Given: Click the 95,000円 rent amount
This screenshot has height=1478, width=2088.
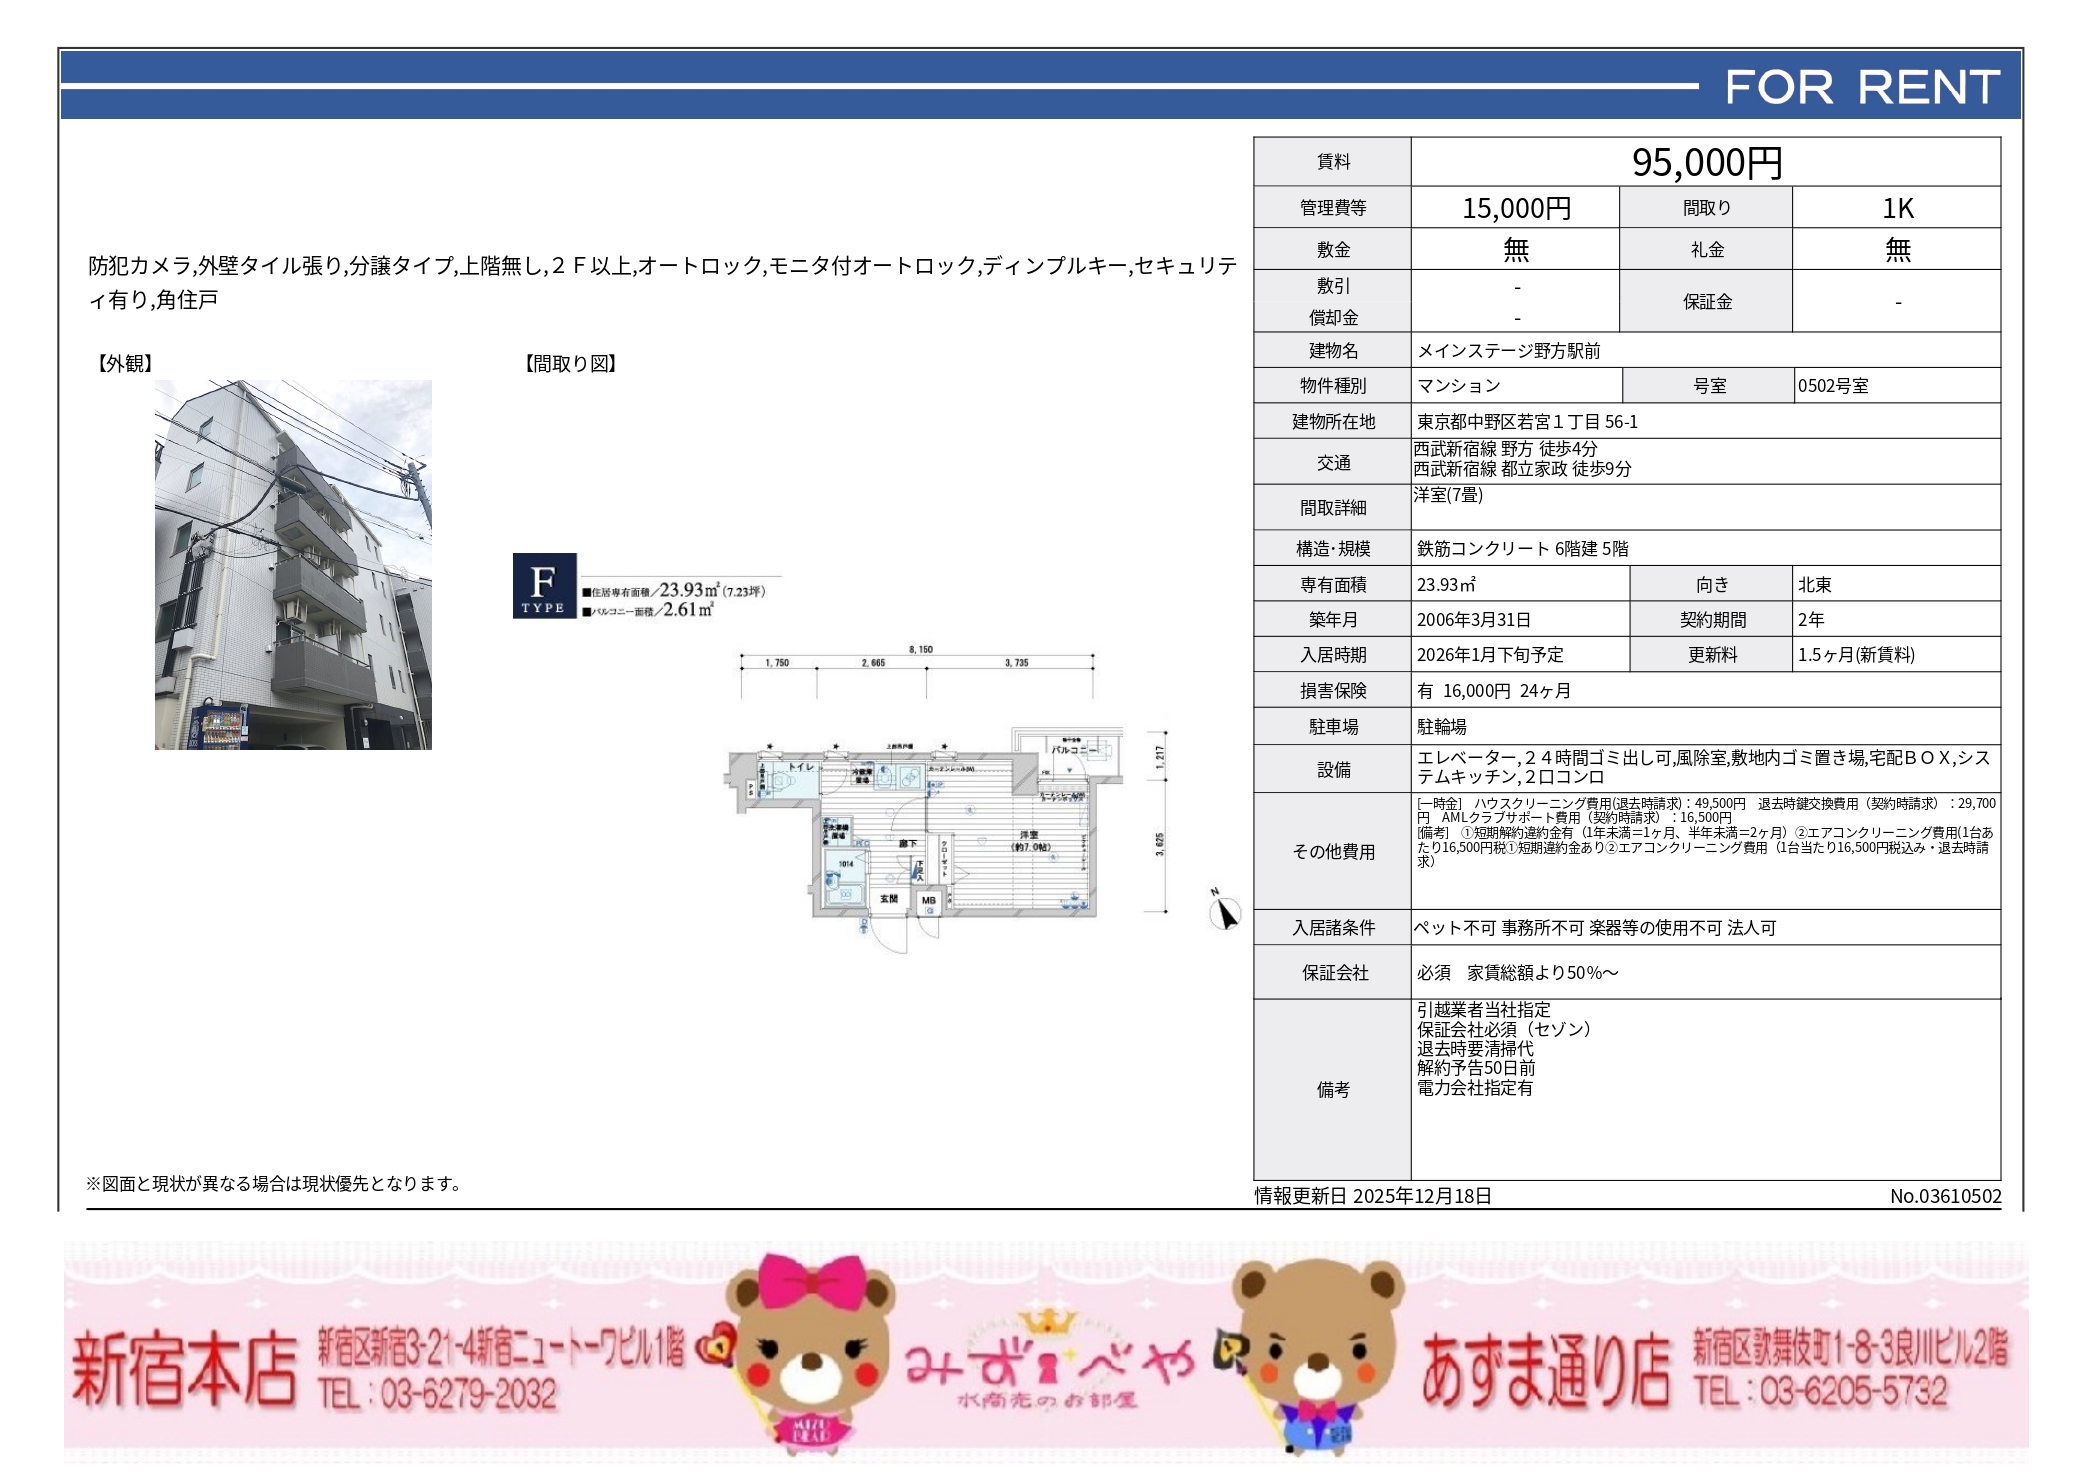Looking at the screenshot, I should click(1706, 163).
